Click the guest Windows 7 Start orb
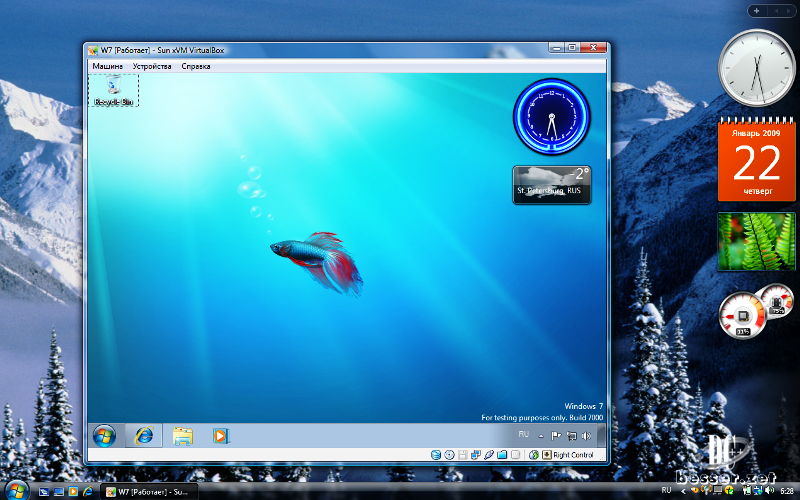The image size is (800, 500). tap(104, 435)
